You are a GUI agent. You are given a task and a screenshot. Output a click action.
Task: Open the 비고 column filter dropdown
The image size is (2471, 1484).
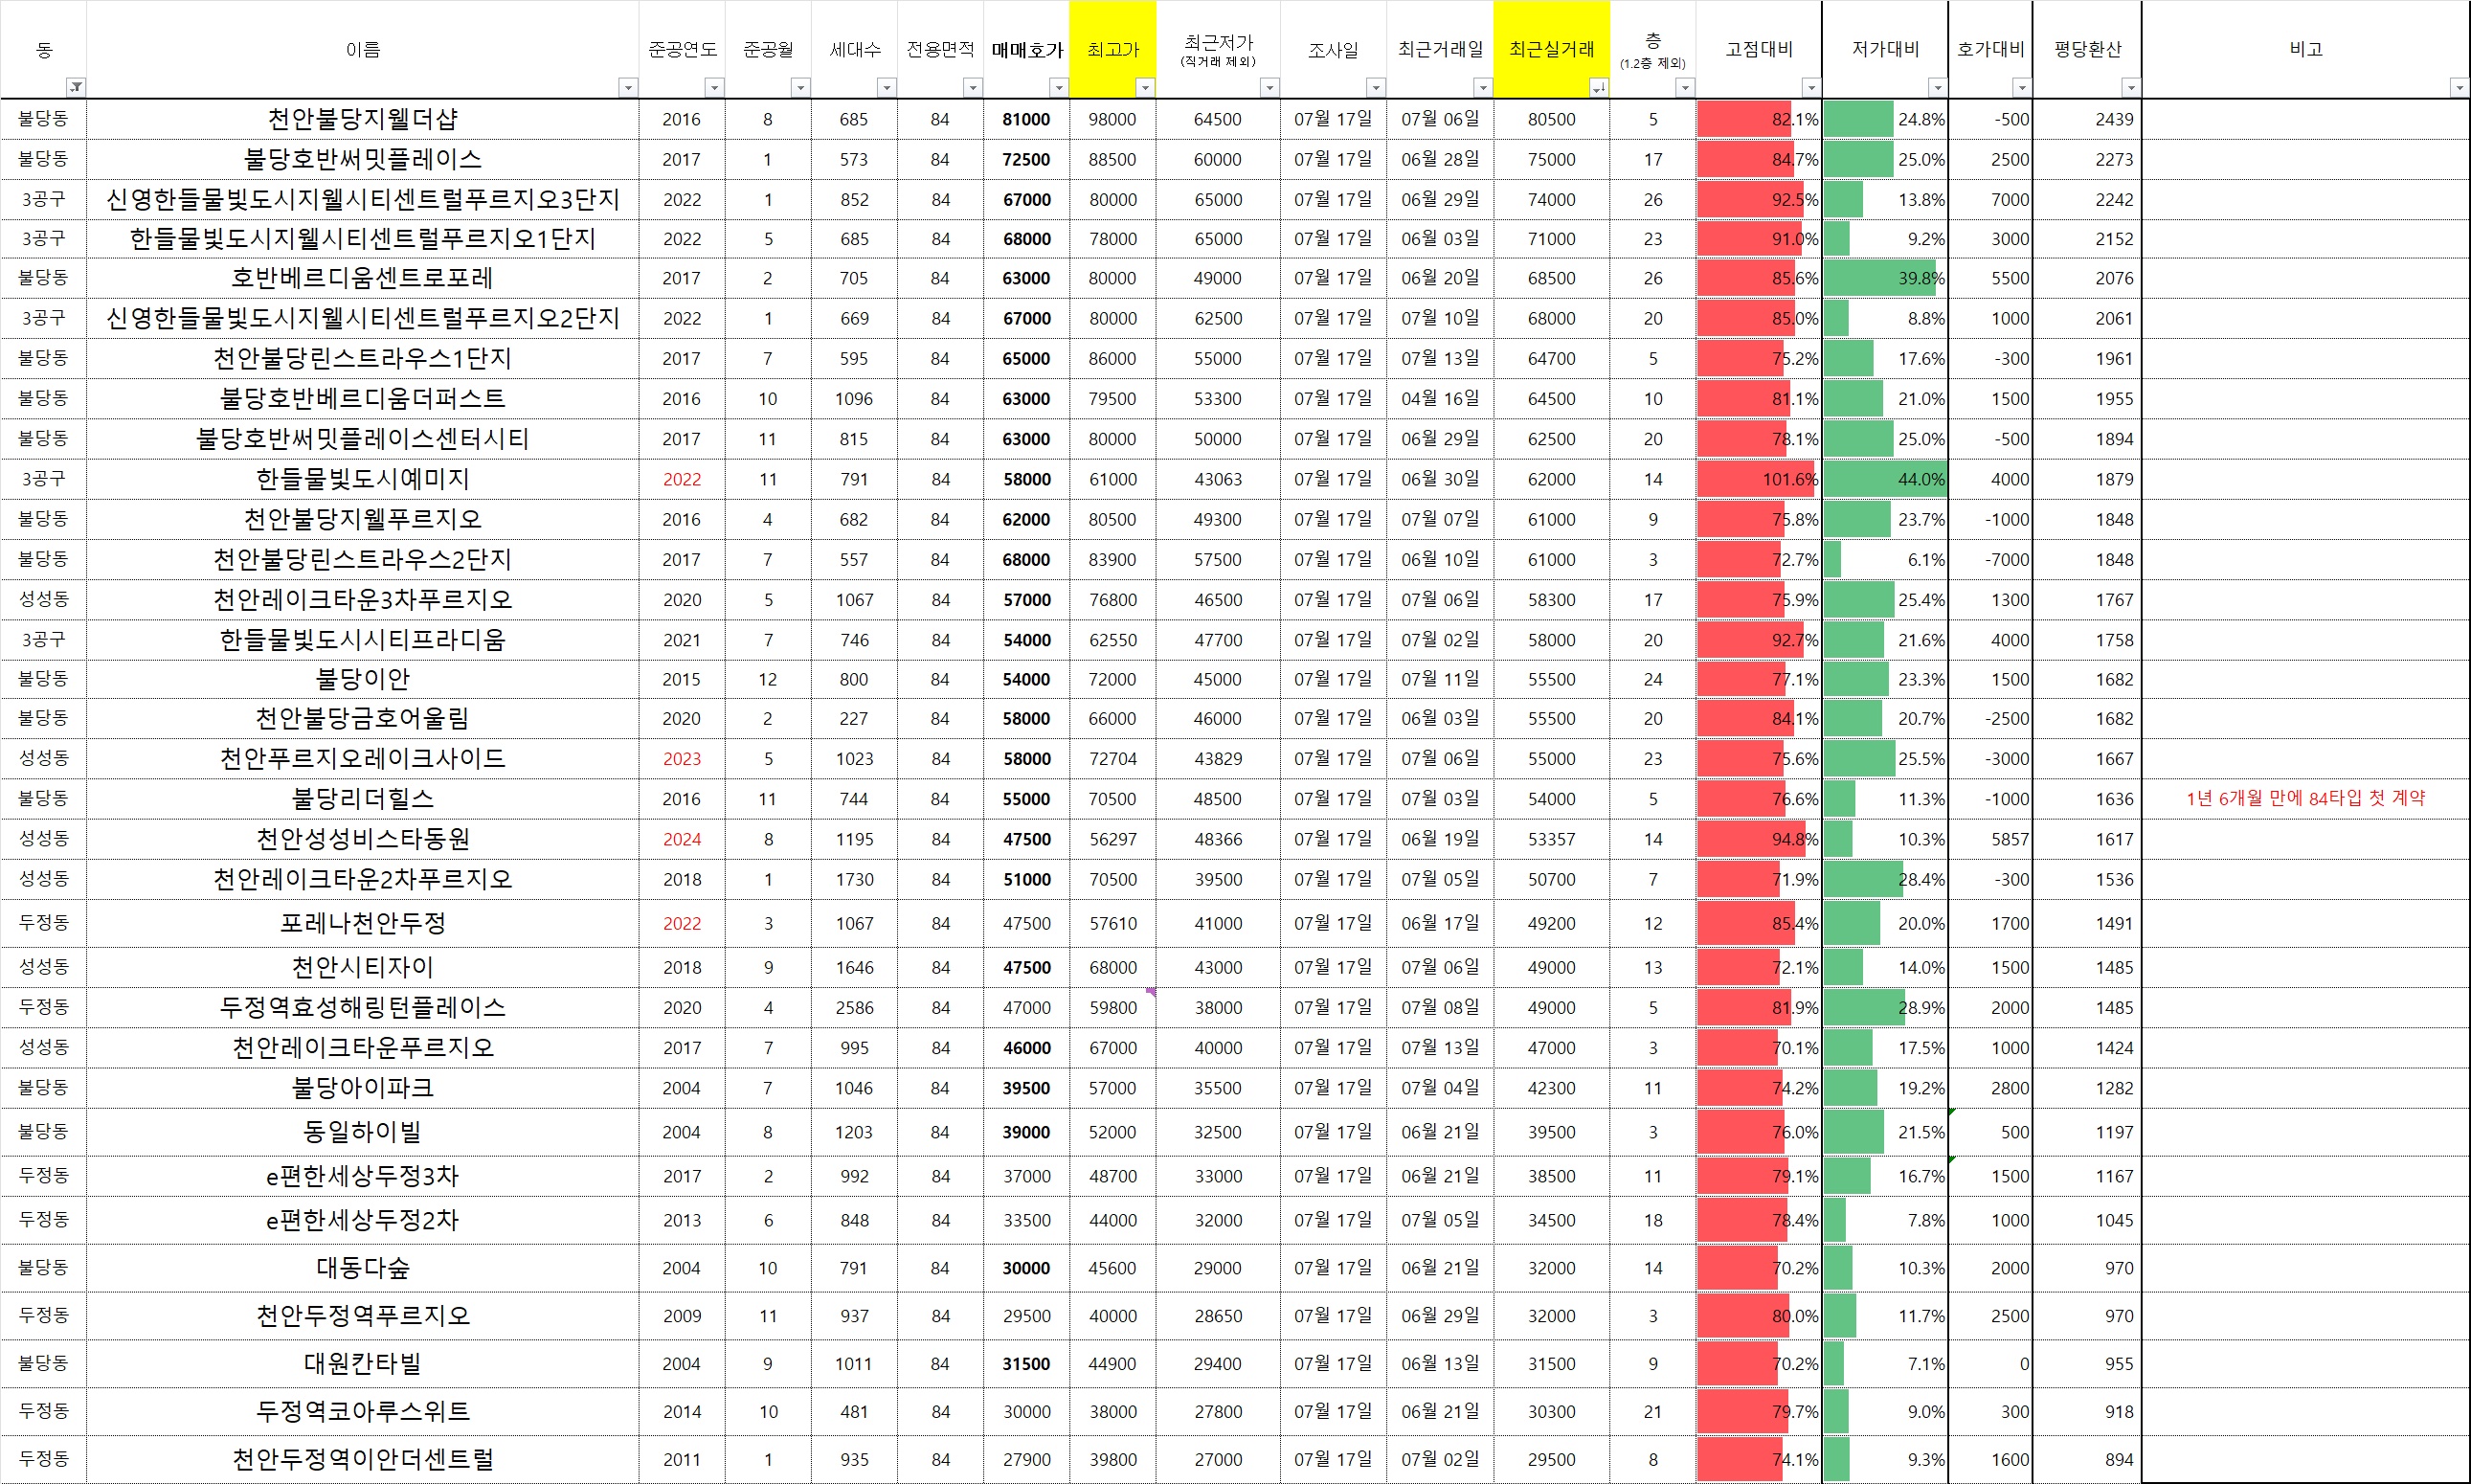point(2459,88)
